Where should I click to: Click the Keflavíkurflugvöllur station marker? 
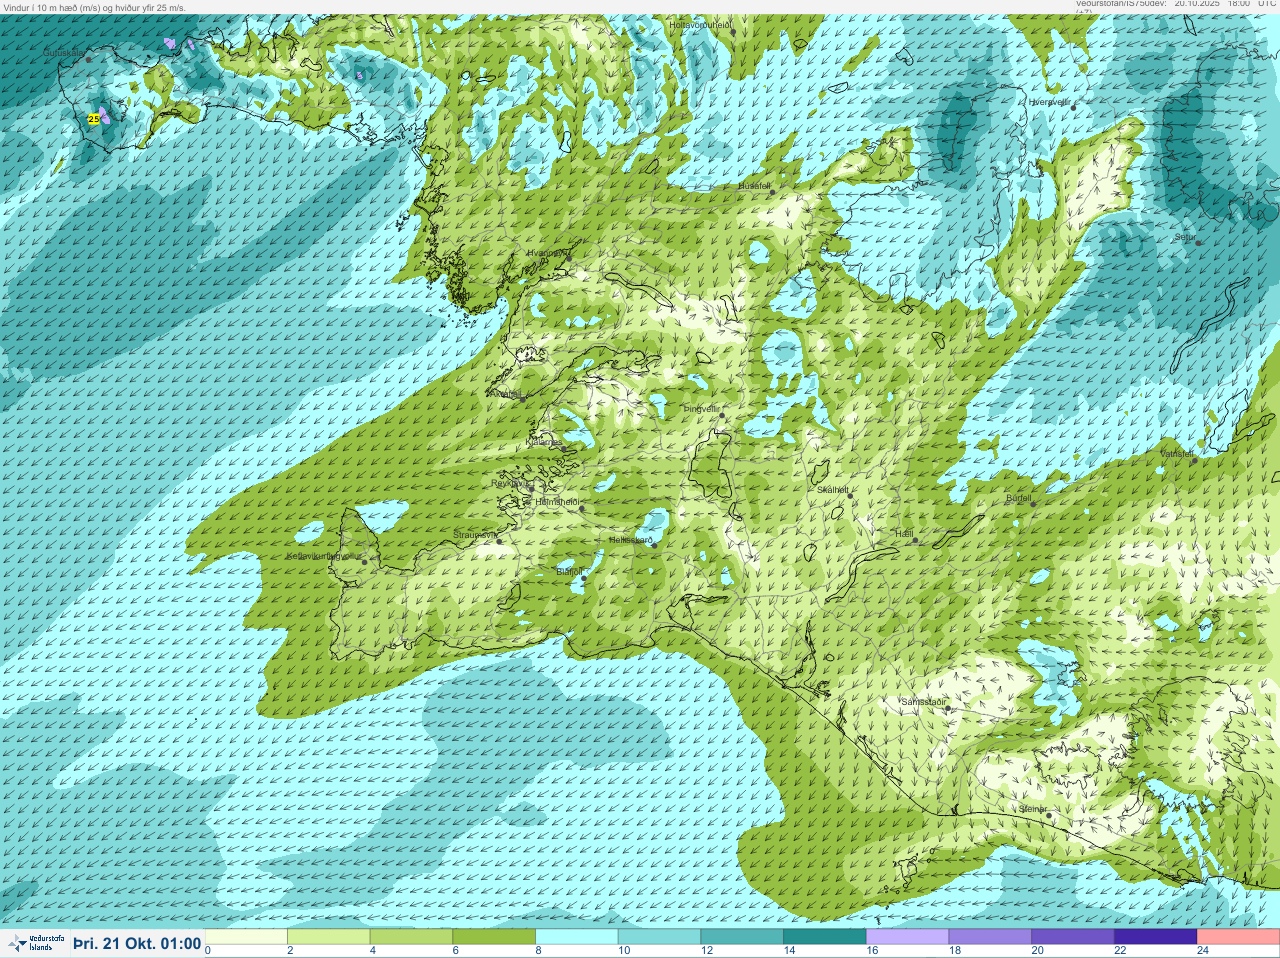(x=364, y=562)
